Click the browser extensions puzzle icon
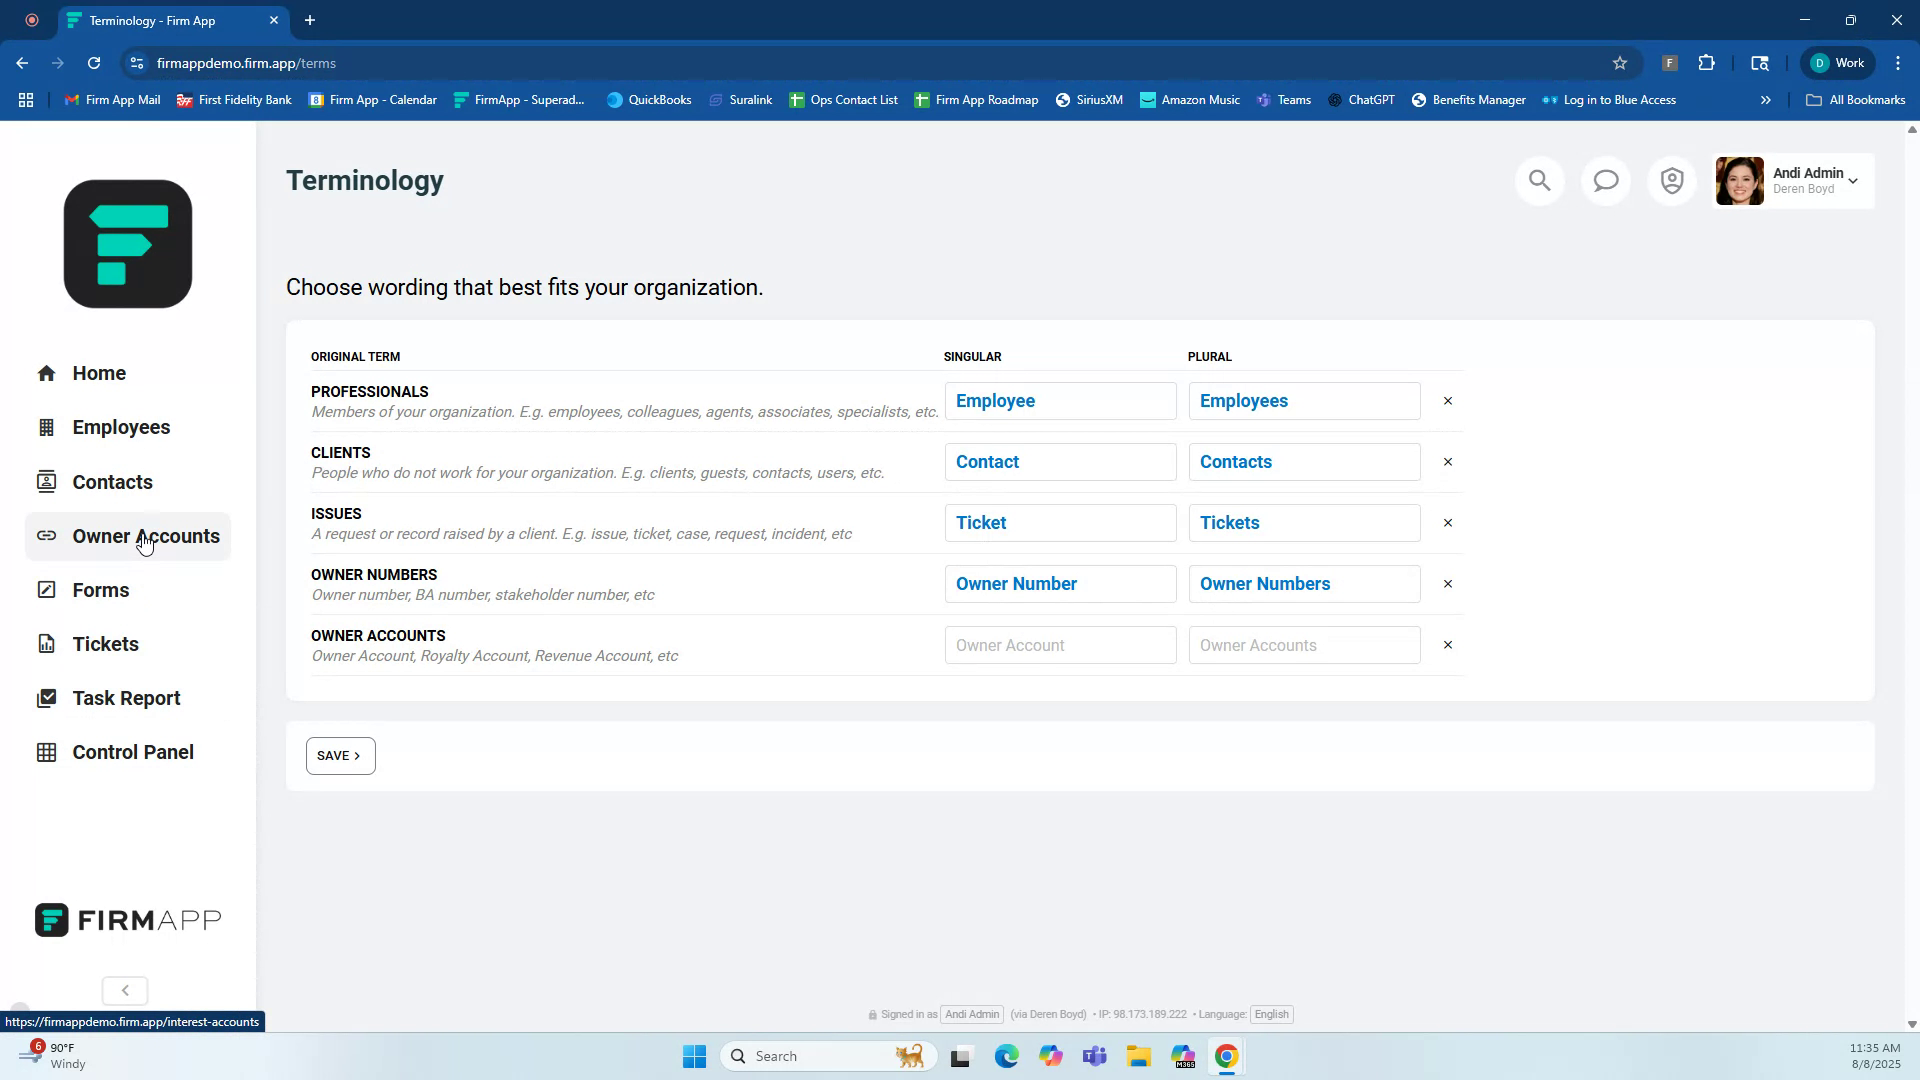1920x1080 pixels. point(1707,62)
